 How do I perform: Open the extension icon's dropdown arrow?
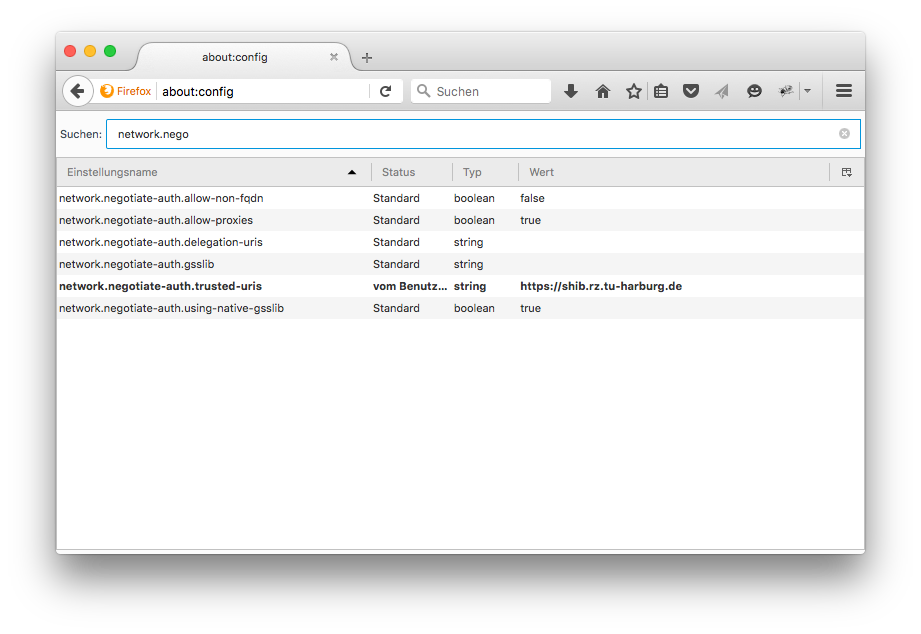[807, 91]
